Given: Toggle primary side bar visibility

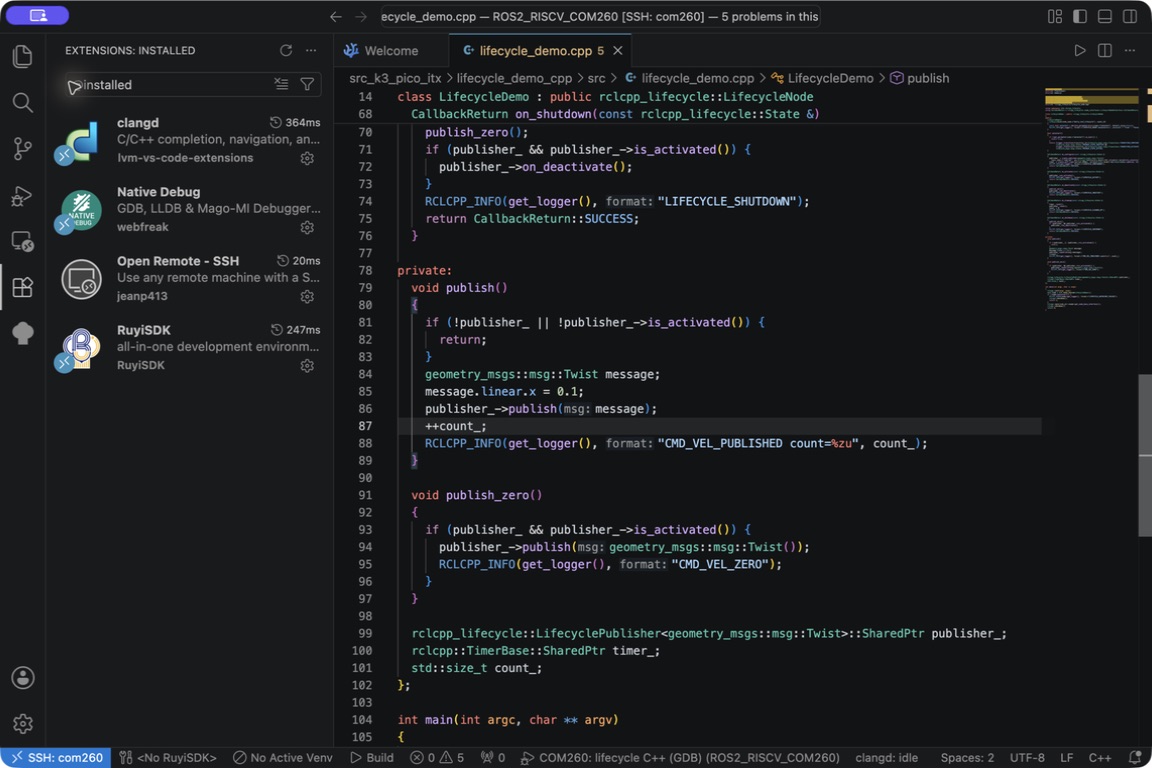Looking at the screenshot, I should 1080,16.
